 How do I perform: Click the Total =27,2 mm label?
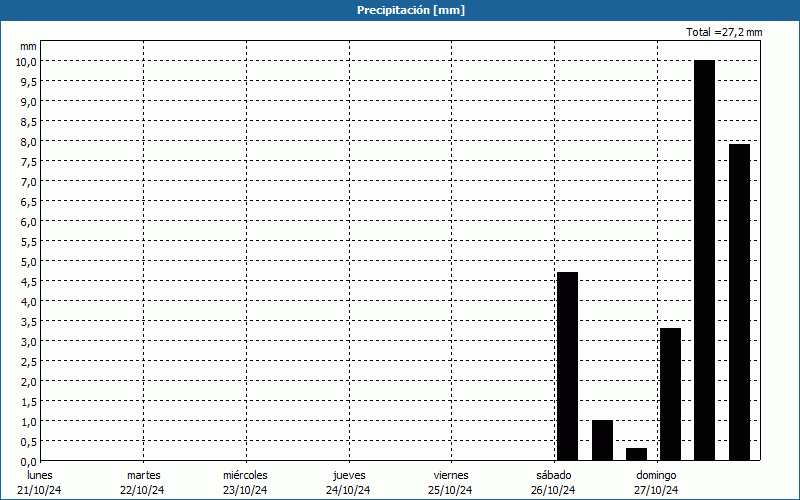(724, 32)
